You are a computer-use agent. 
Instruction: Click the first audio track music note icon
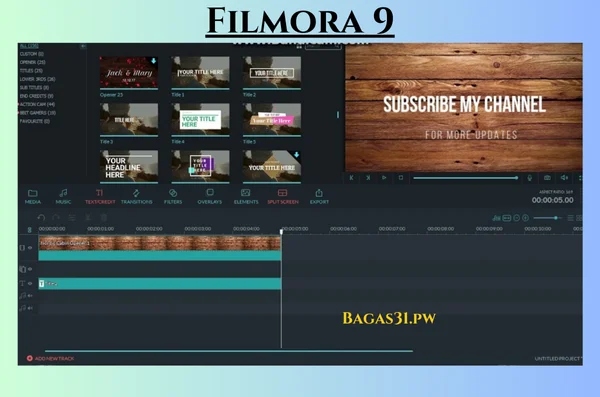pyautogui.click(x=22, y=296)
